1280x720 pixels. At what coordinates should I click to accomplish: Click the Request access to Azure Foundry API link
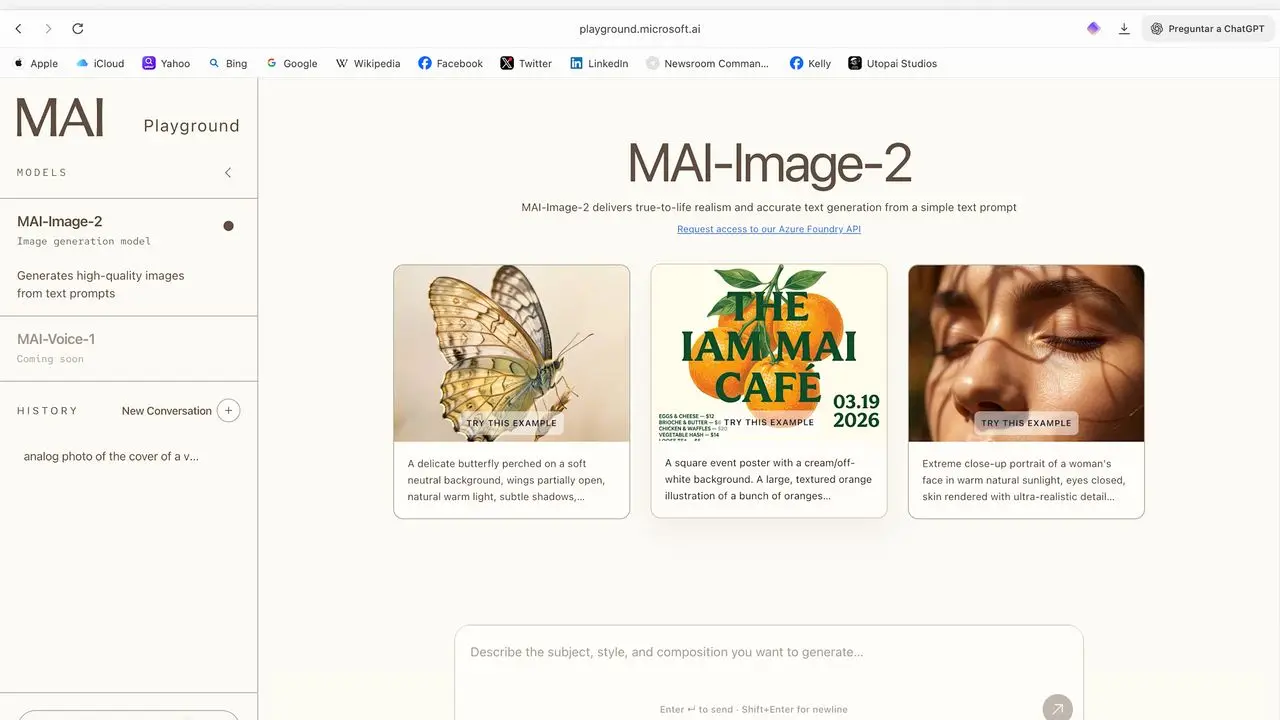[769, 229]
